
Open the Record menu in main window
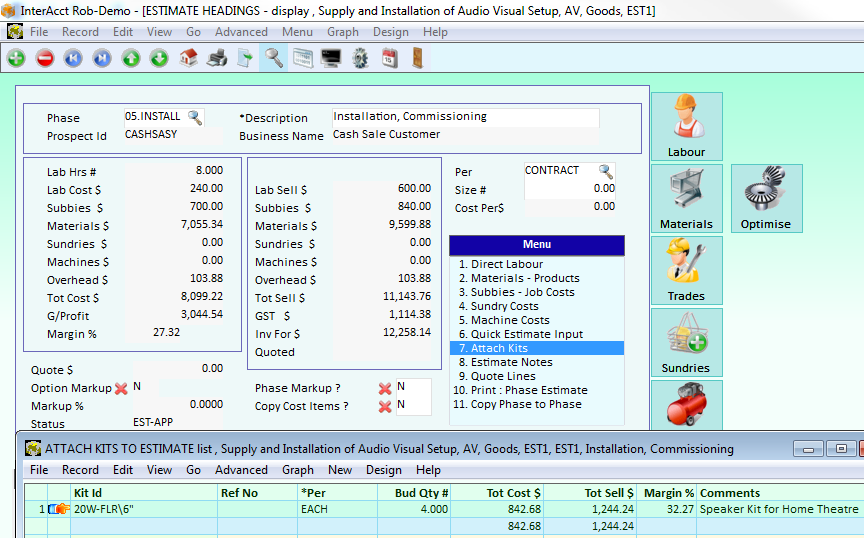point(80,32)
